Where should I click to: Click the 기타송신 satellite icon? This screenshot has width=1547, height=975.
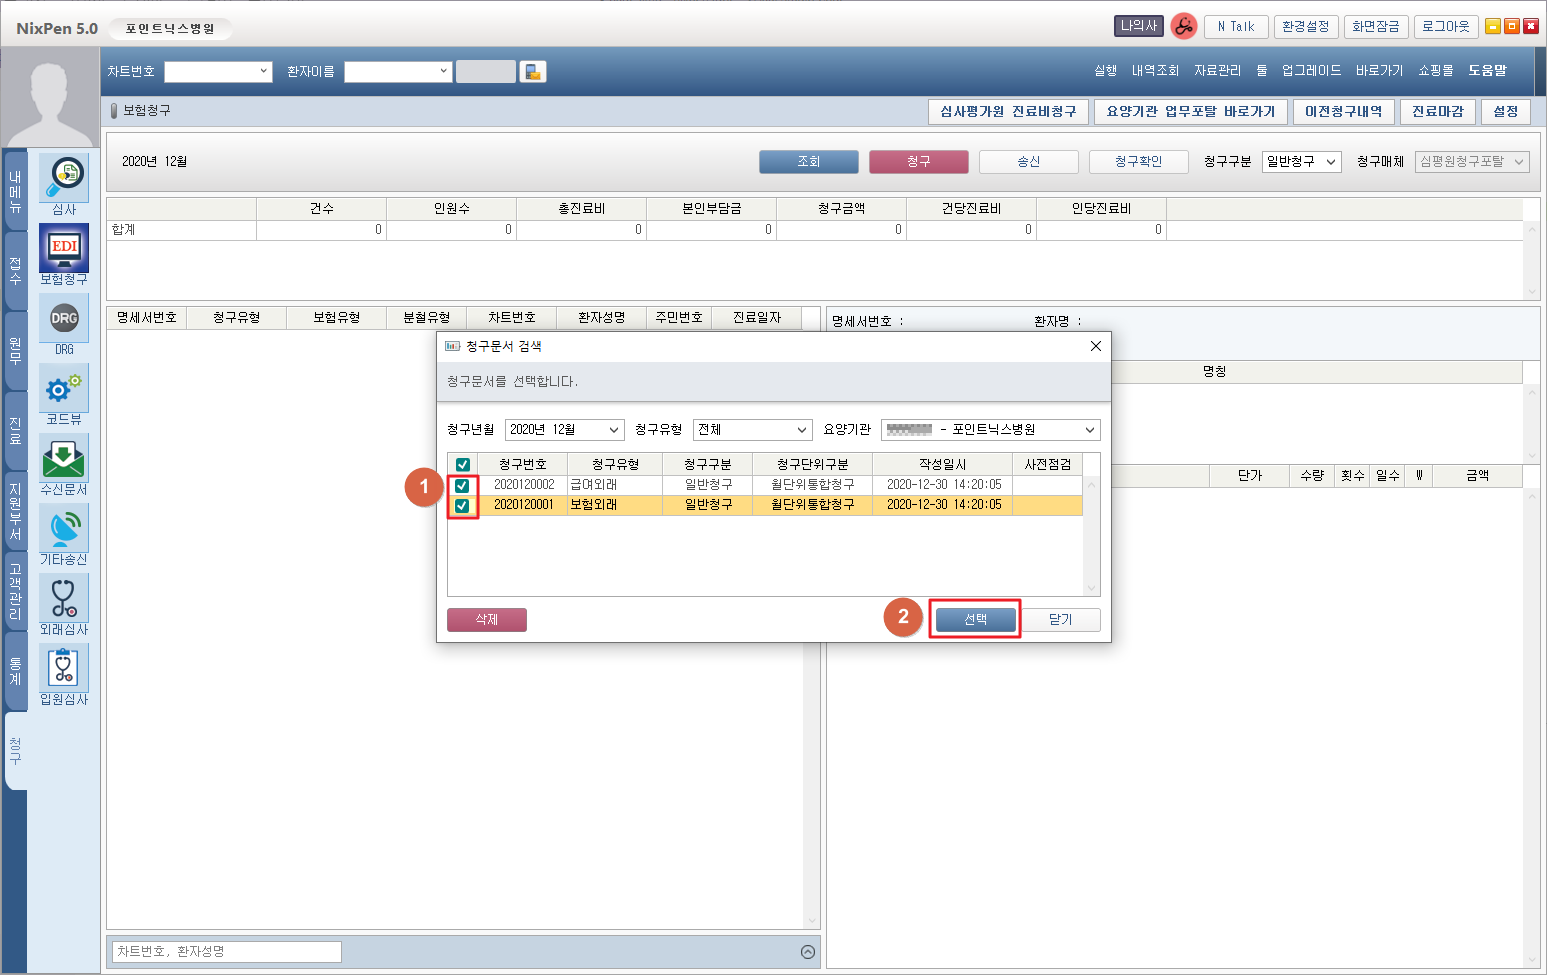click(x=64, y=529)
